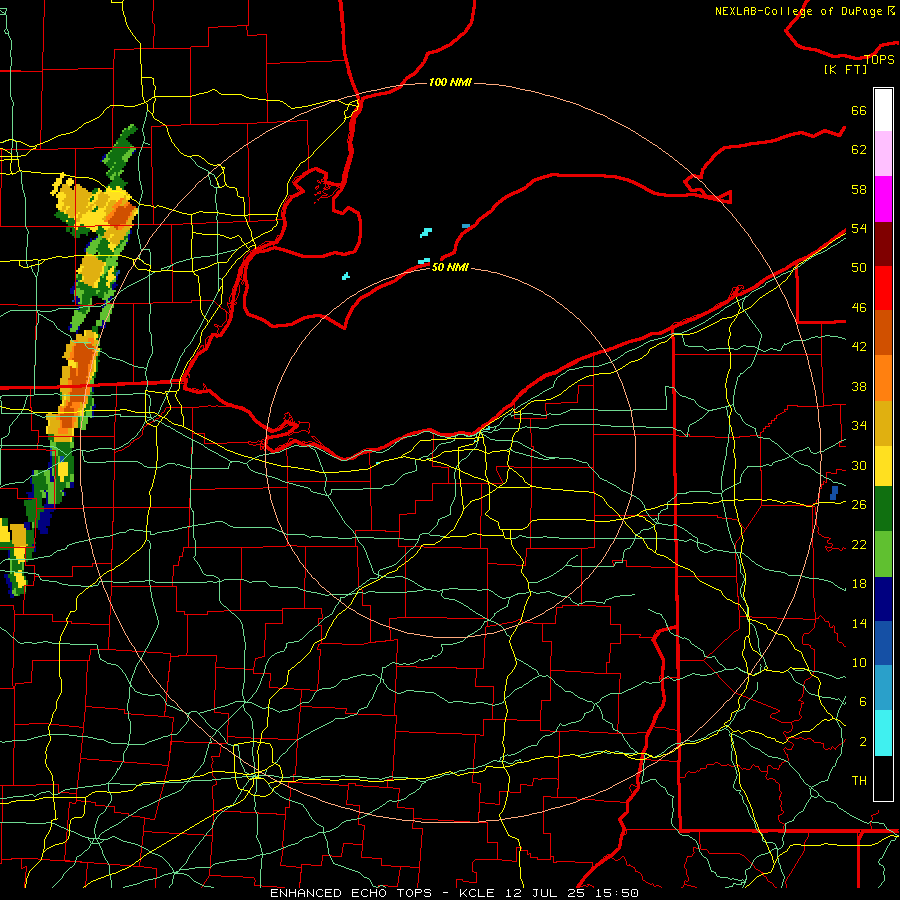This screenshot has height=900, width=900.
Task: Click the 6 value on the legend
Action: click(x=863, y=702)
